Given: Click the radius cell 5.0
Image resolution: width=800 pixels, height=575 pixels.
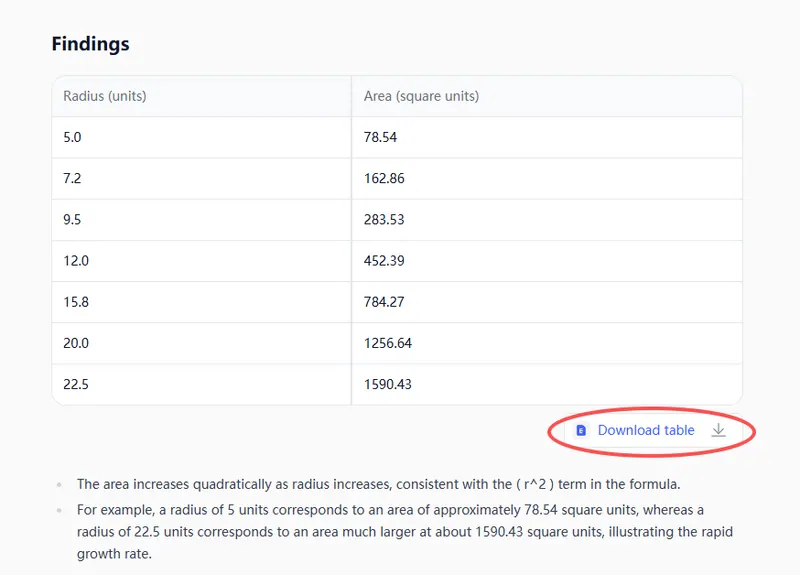Looking at the screenshot, I should click(72, 137).
